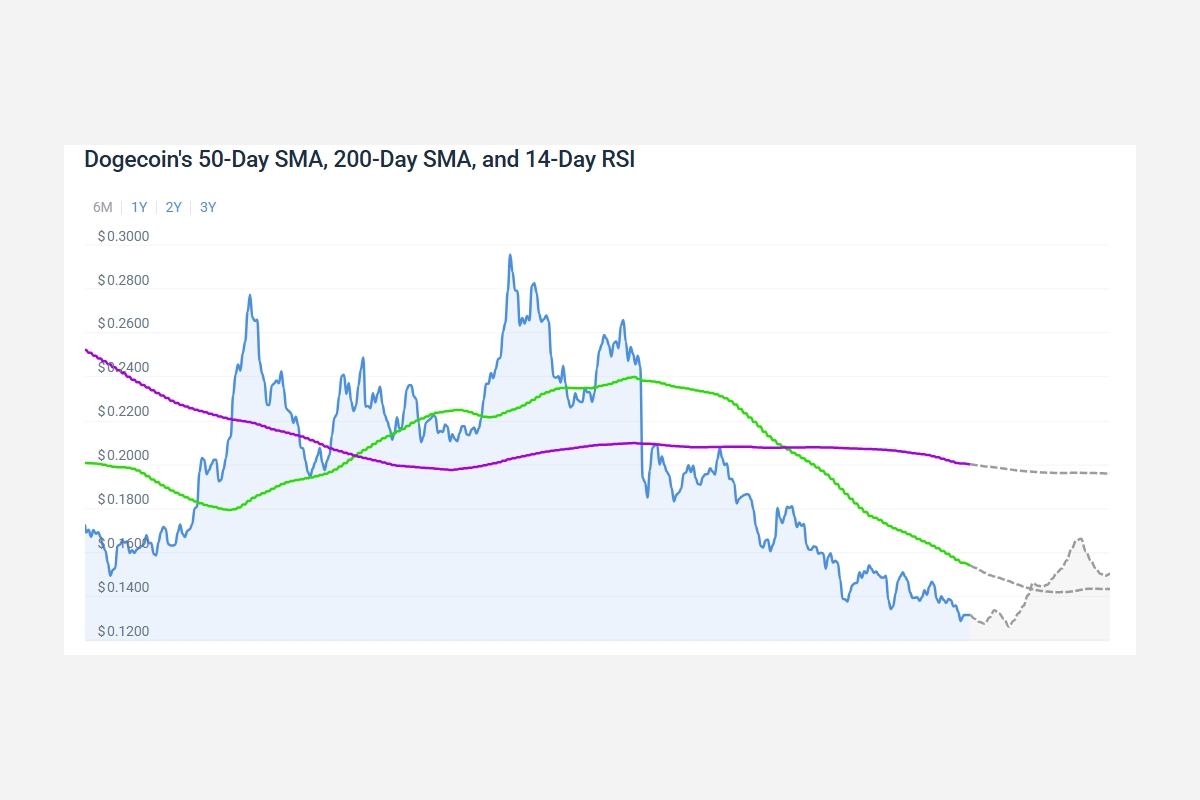Click the $0.1200 y-axis label
The image size is (1200, 800).
[x=123, y=631]
